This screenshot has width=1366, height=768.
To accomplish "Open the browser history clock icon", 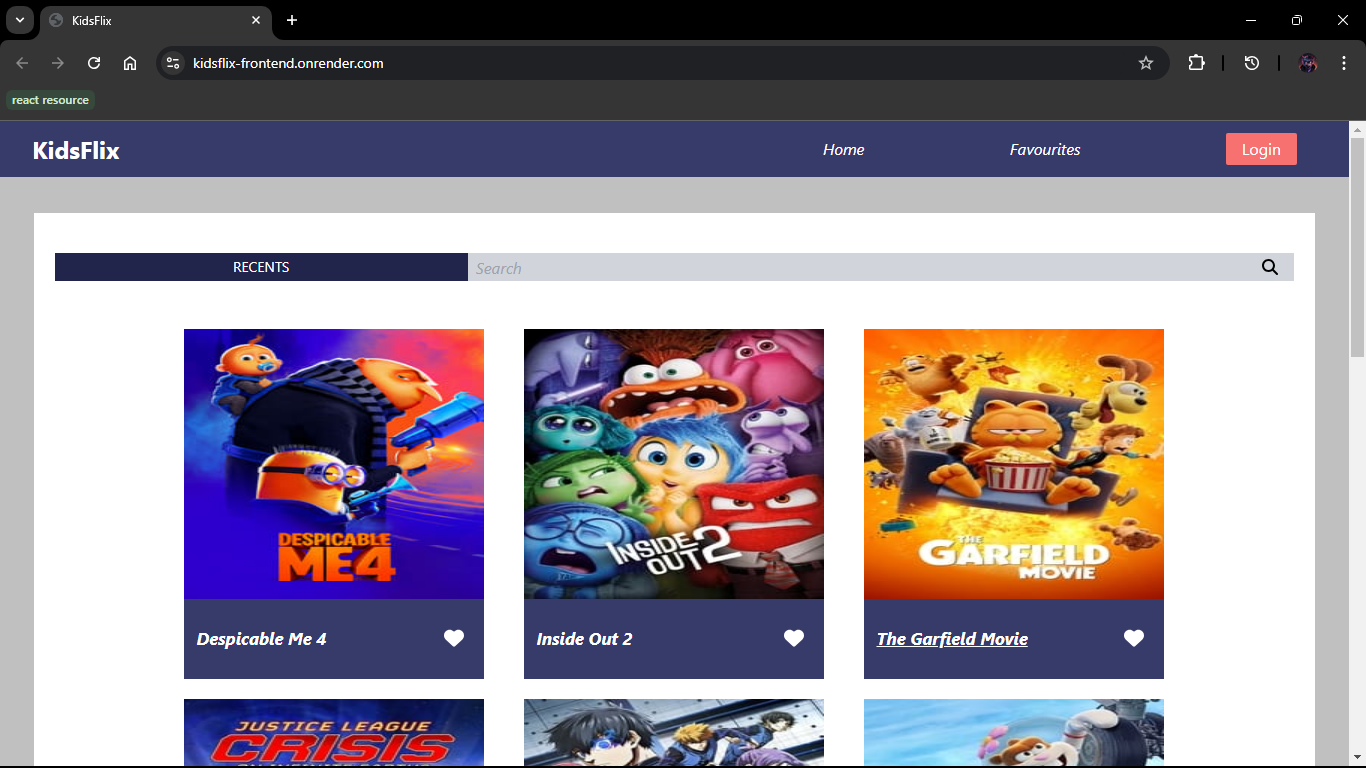I will click(x=1251, y=63).
